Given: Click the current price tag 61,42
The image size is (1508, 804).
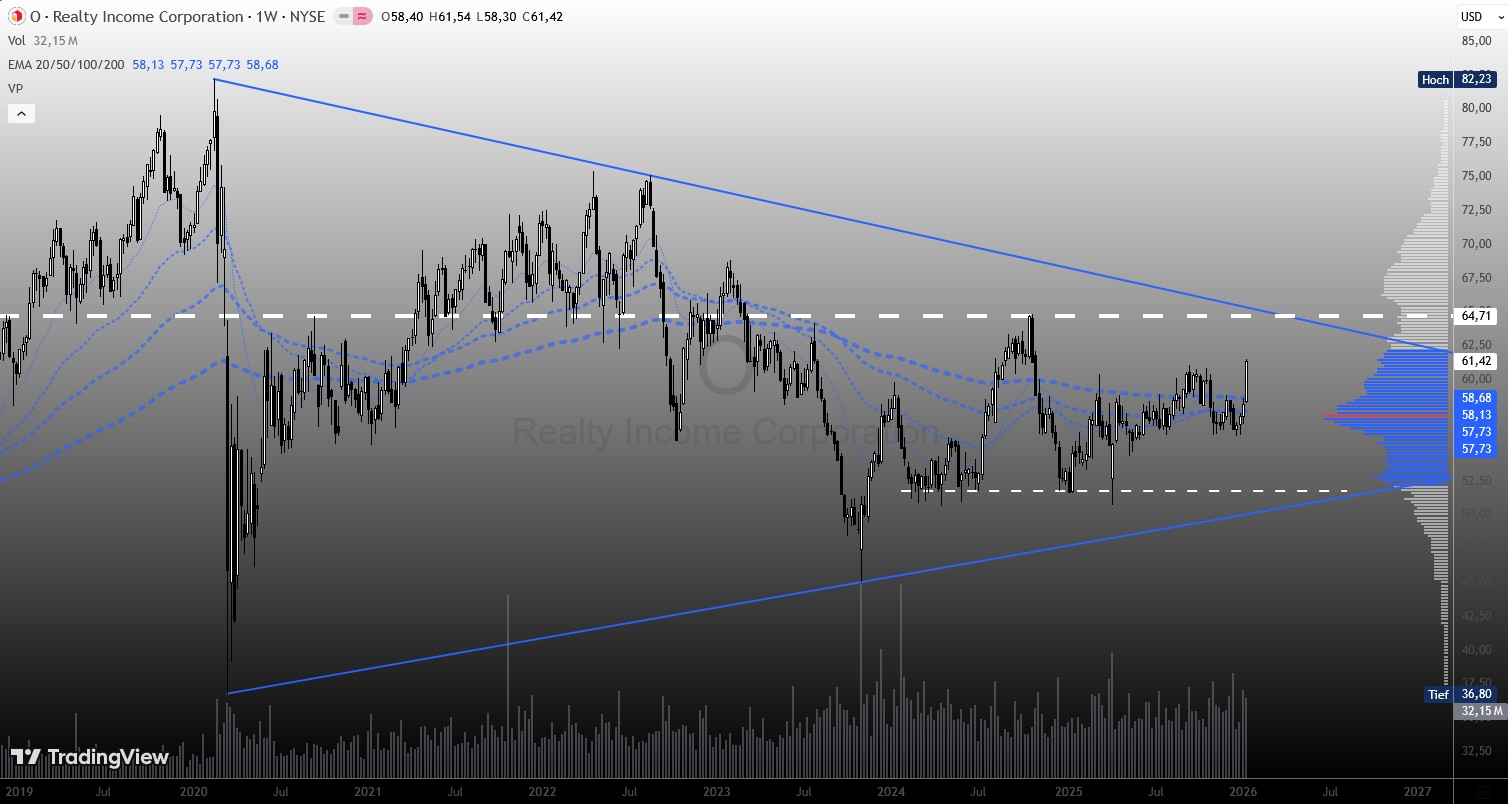Looking at the screenshot, I should click(1476, 361).
